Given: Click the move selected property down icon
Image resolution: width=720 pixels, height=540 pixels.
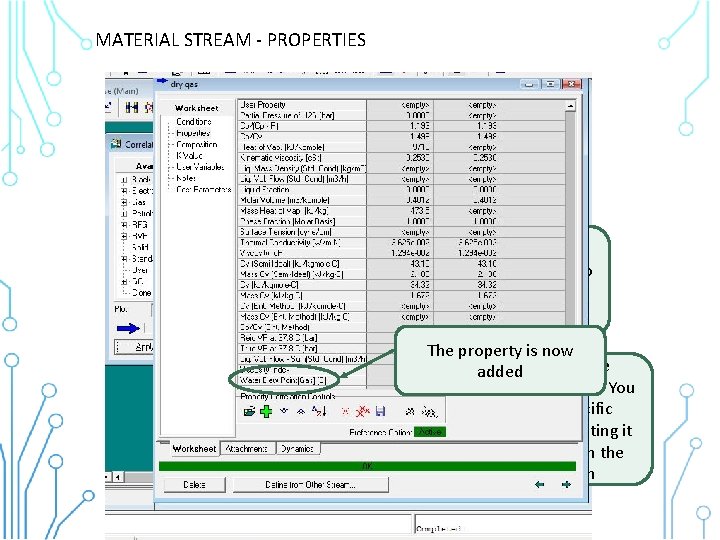Looking at the screenshot, I should 284,411.
